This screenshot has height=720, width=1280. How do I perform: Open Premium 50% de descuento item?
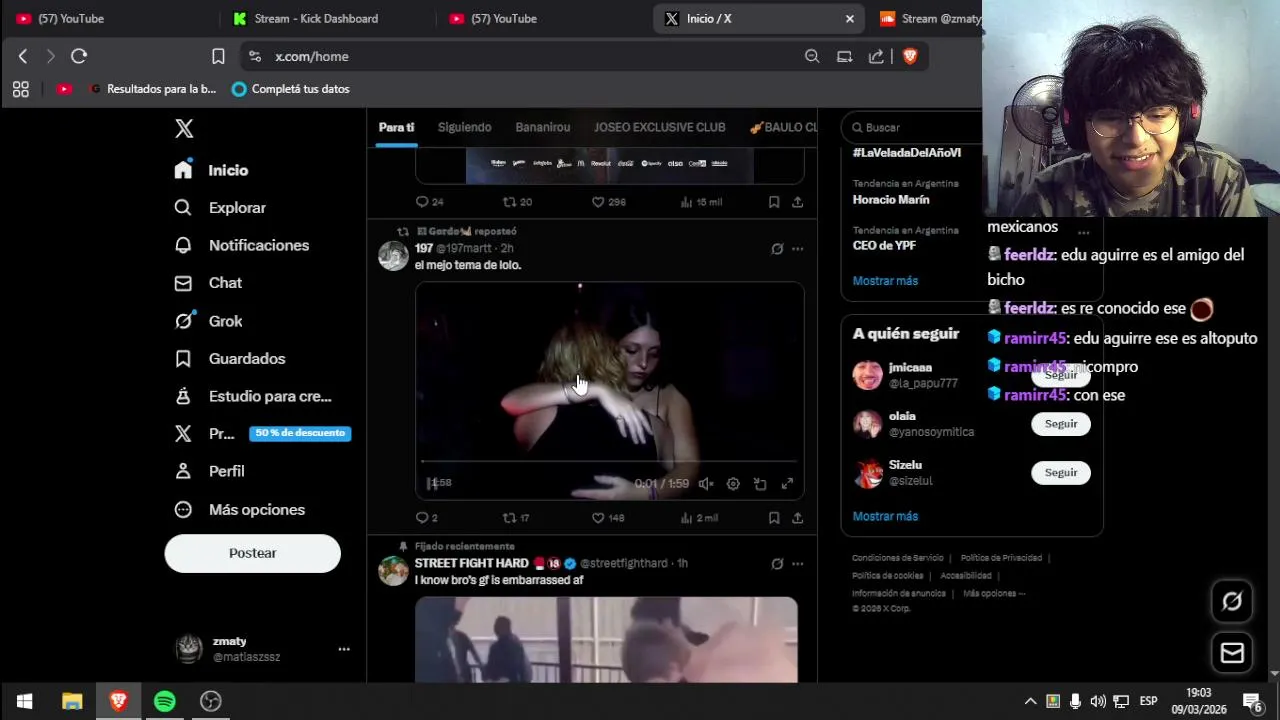coord(262,434)
